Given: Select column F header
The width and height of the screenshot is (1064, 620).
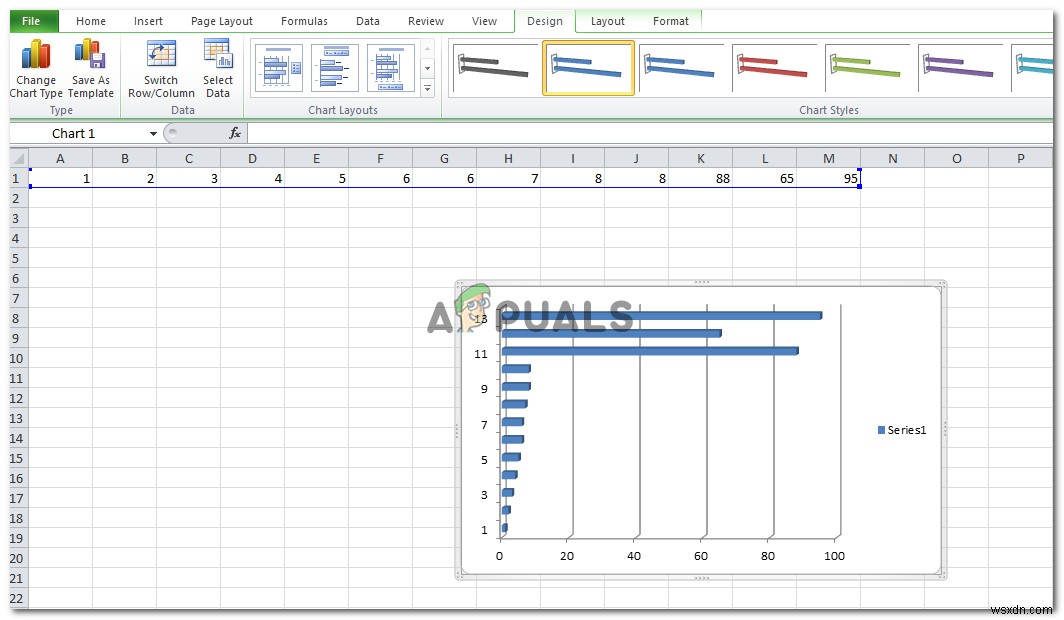Looking at the screenshot, I should [x=380, y=159].
